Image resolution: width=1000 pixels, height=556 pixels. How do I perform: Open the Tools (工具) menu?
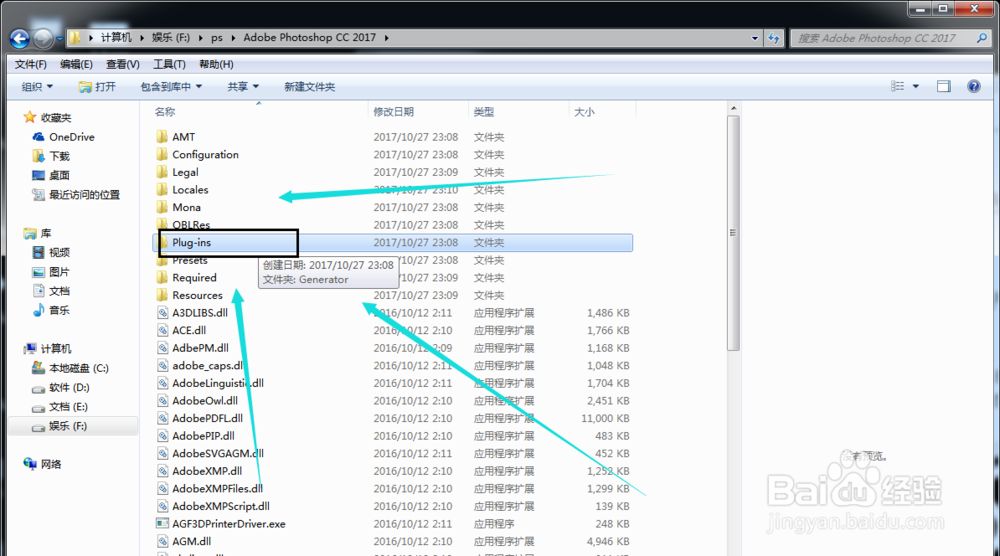click(169, 64)
